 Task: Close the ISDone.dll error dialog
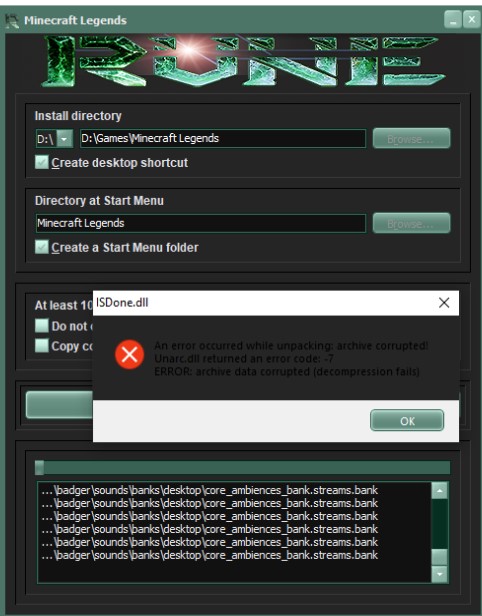point(444,302)
